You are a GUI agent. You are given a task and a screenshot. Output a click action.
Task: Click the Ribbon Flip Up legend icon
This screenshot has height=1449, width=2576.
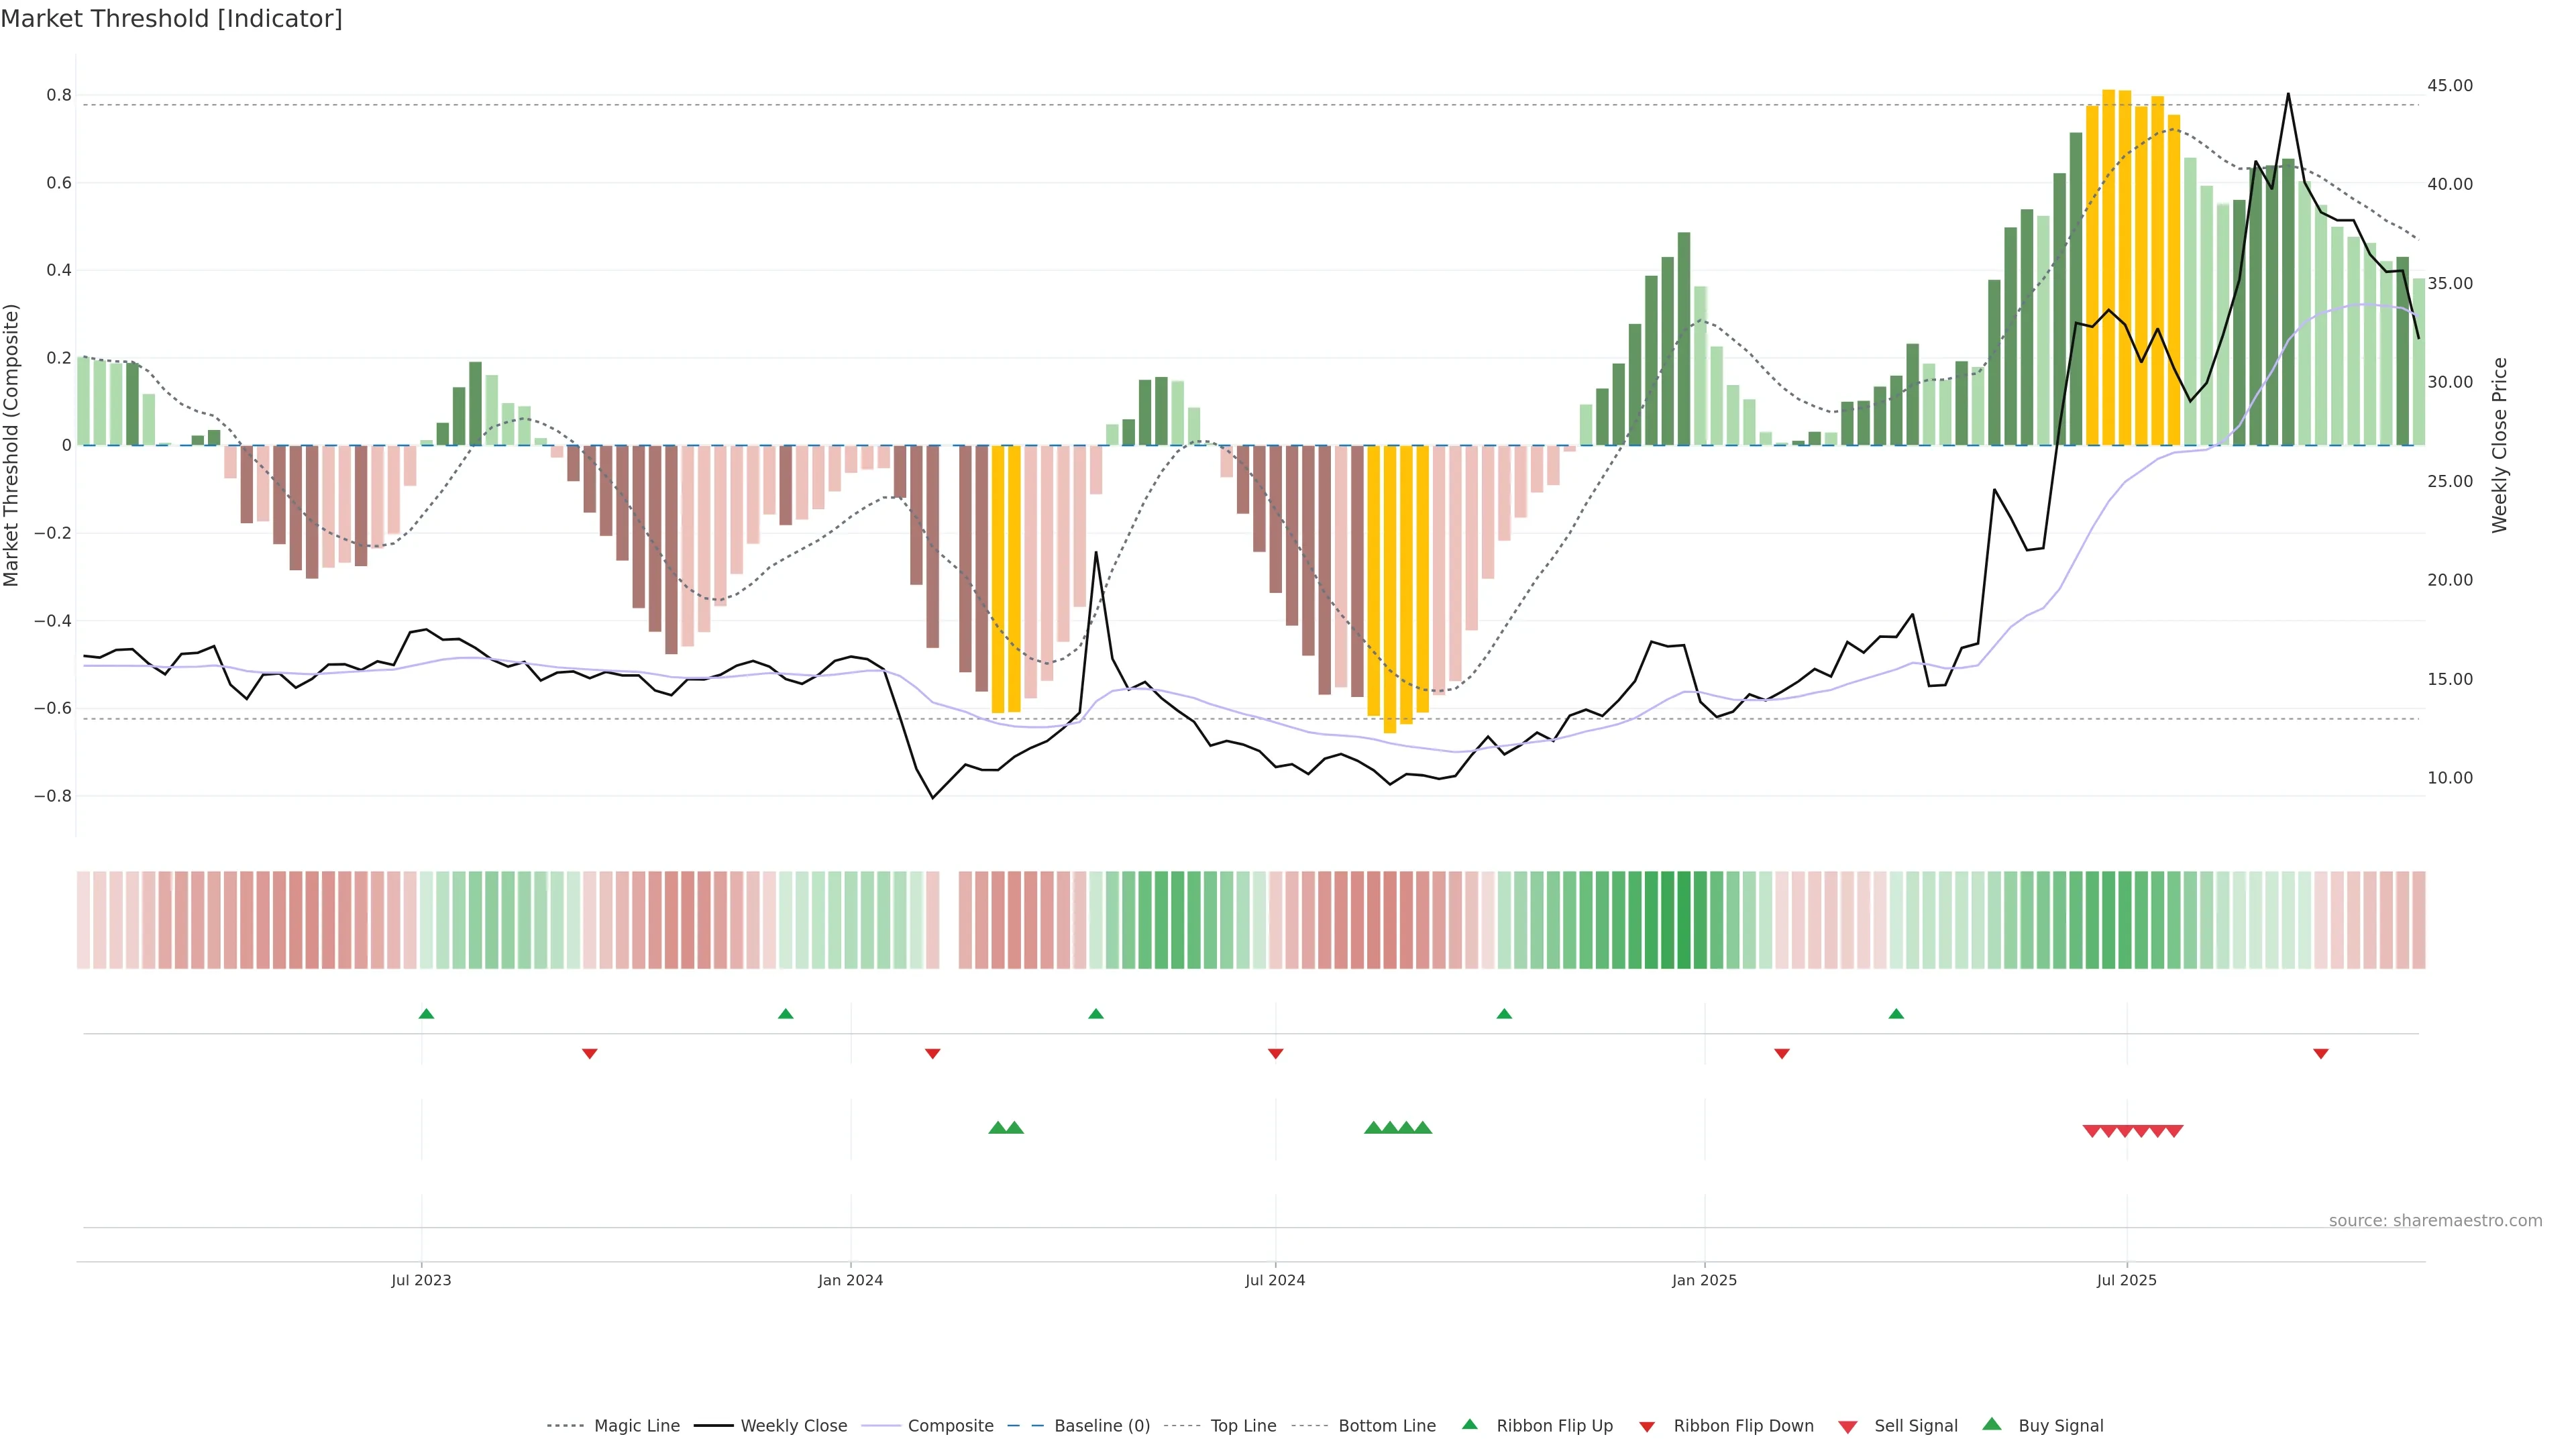pos(1469,1424)
